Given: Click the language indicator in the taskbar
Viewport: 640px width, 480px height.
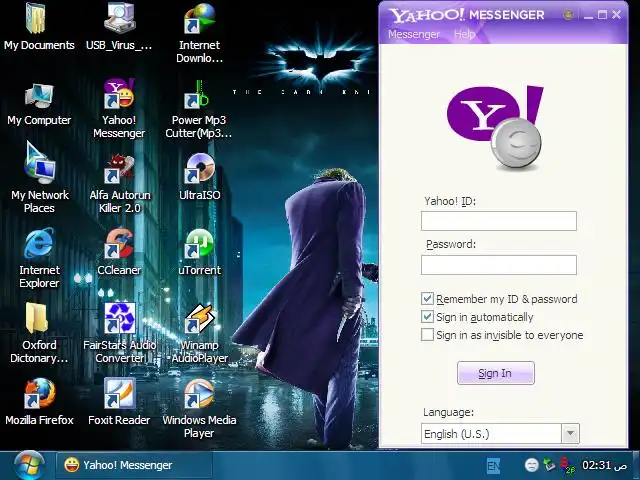Looking at the screenshot, I should (493, 466).
